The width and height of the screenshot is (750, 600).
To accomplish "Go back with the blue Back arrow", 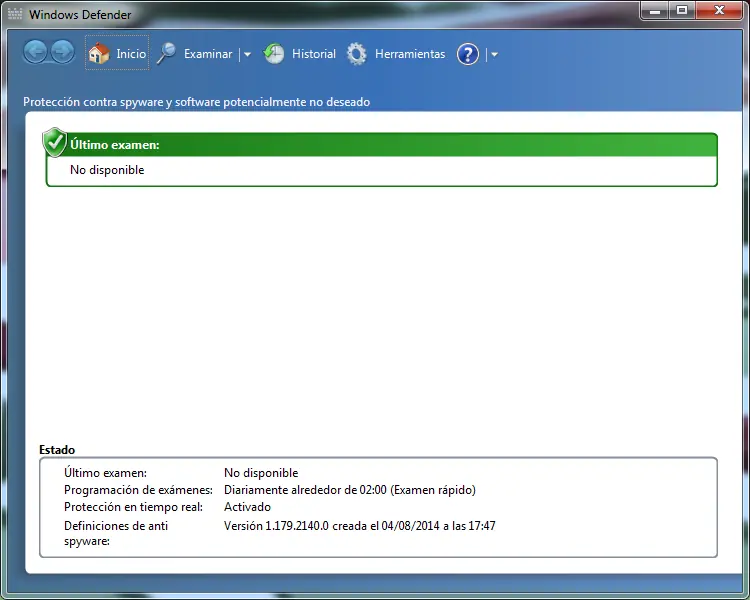I will coord(35,52).
